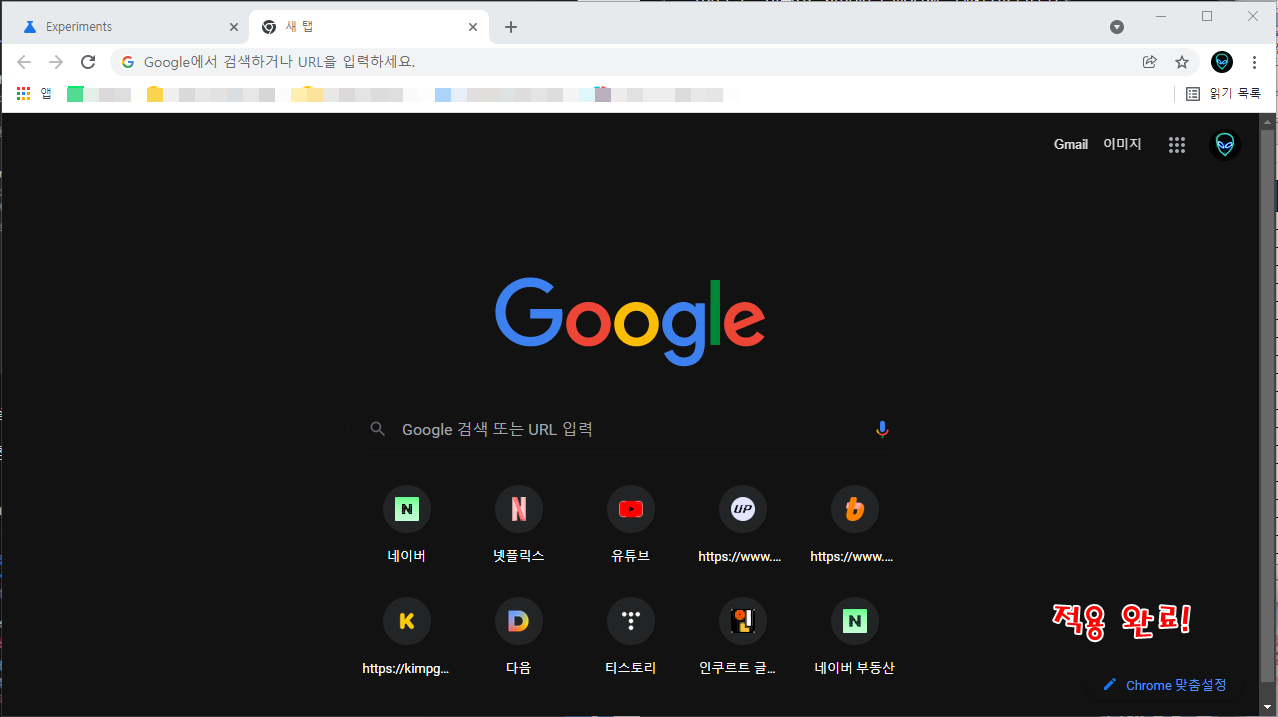The height and width of the screenshot is (717, 1278).
Task: Open the Chrome profile avatar in toolbar
Action: [x=1222, y=62]
